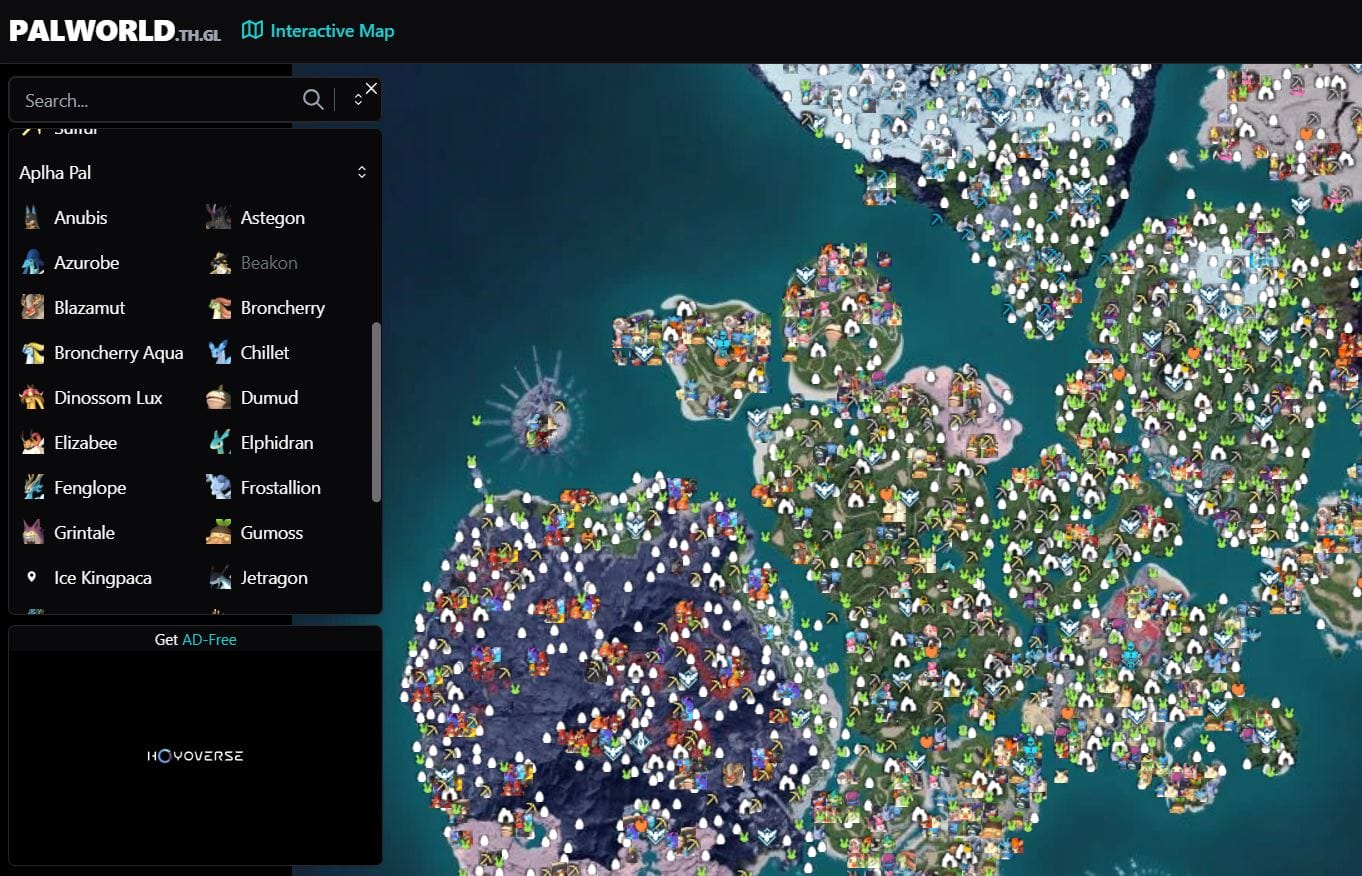Image resolution: width=1362 pixels, height=876 pixels.
Task: Open the AD-Free link
Action: click(x=210, y=640)
